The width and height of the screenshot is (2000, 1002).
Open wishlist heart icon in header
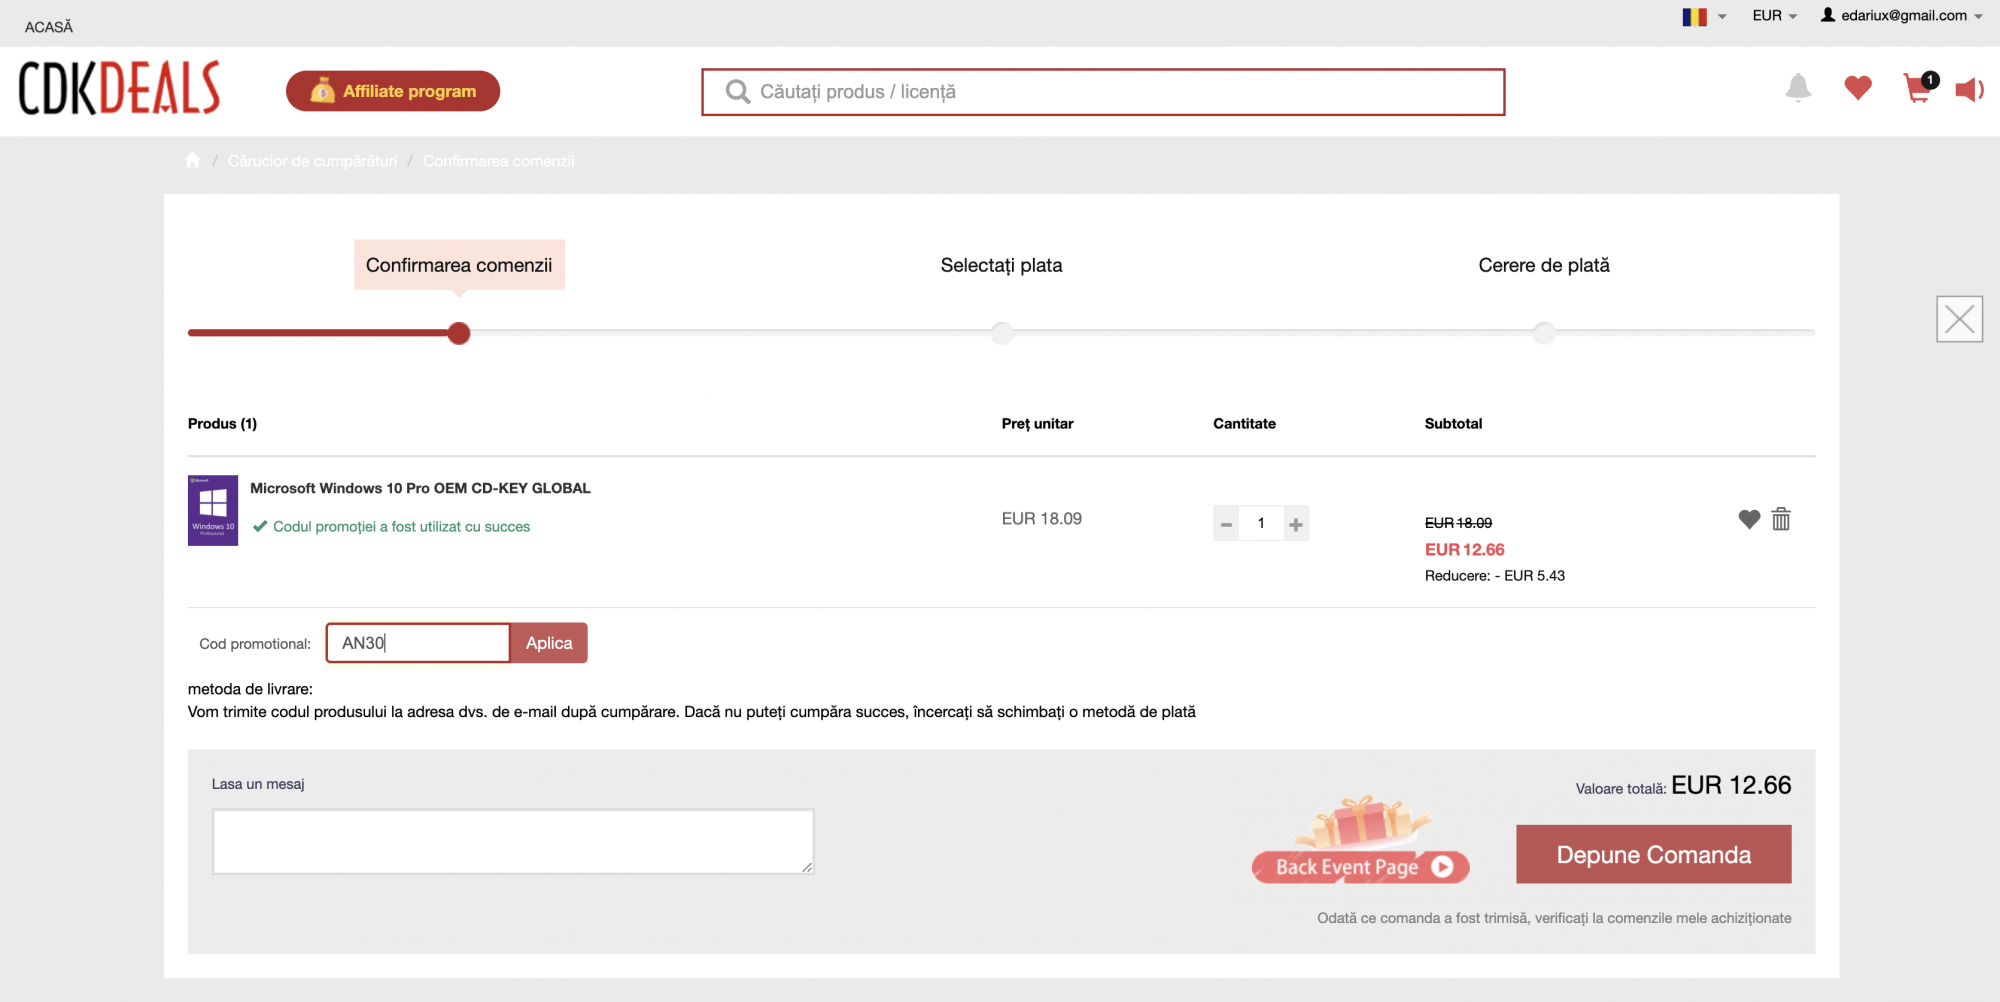coord(1858,89)
